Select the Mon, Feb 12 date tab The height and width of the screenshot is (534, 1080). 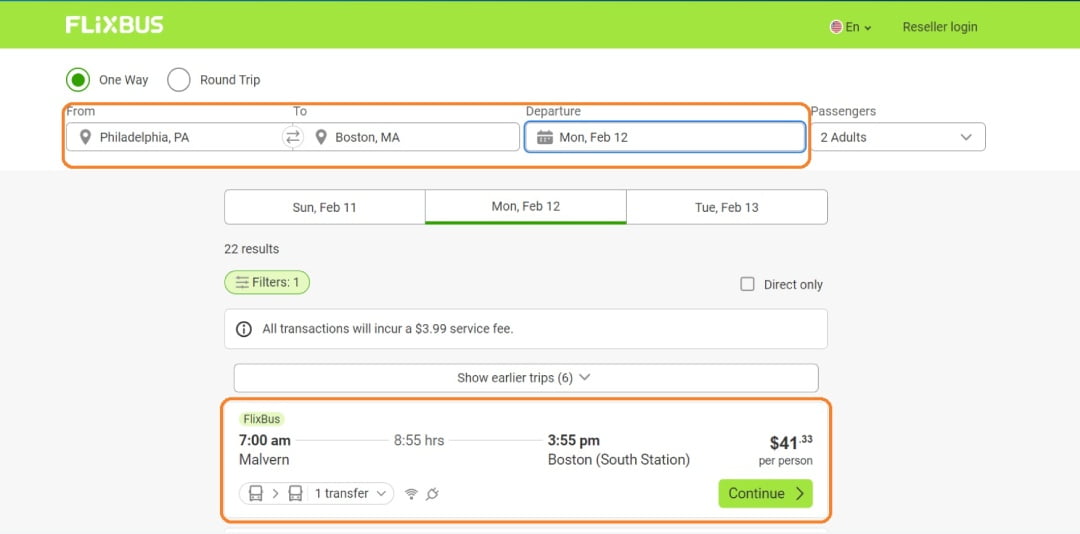(x=526, y=207)
